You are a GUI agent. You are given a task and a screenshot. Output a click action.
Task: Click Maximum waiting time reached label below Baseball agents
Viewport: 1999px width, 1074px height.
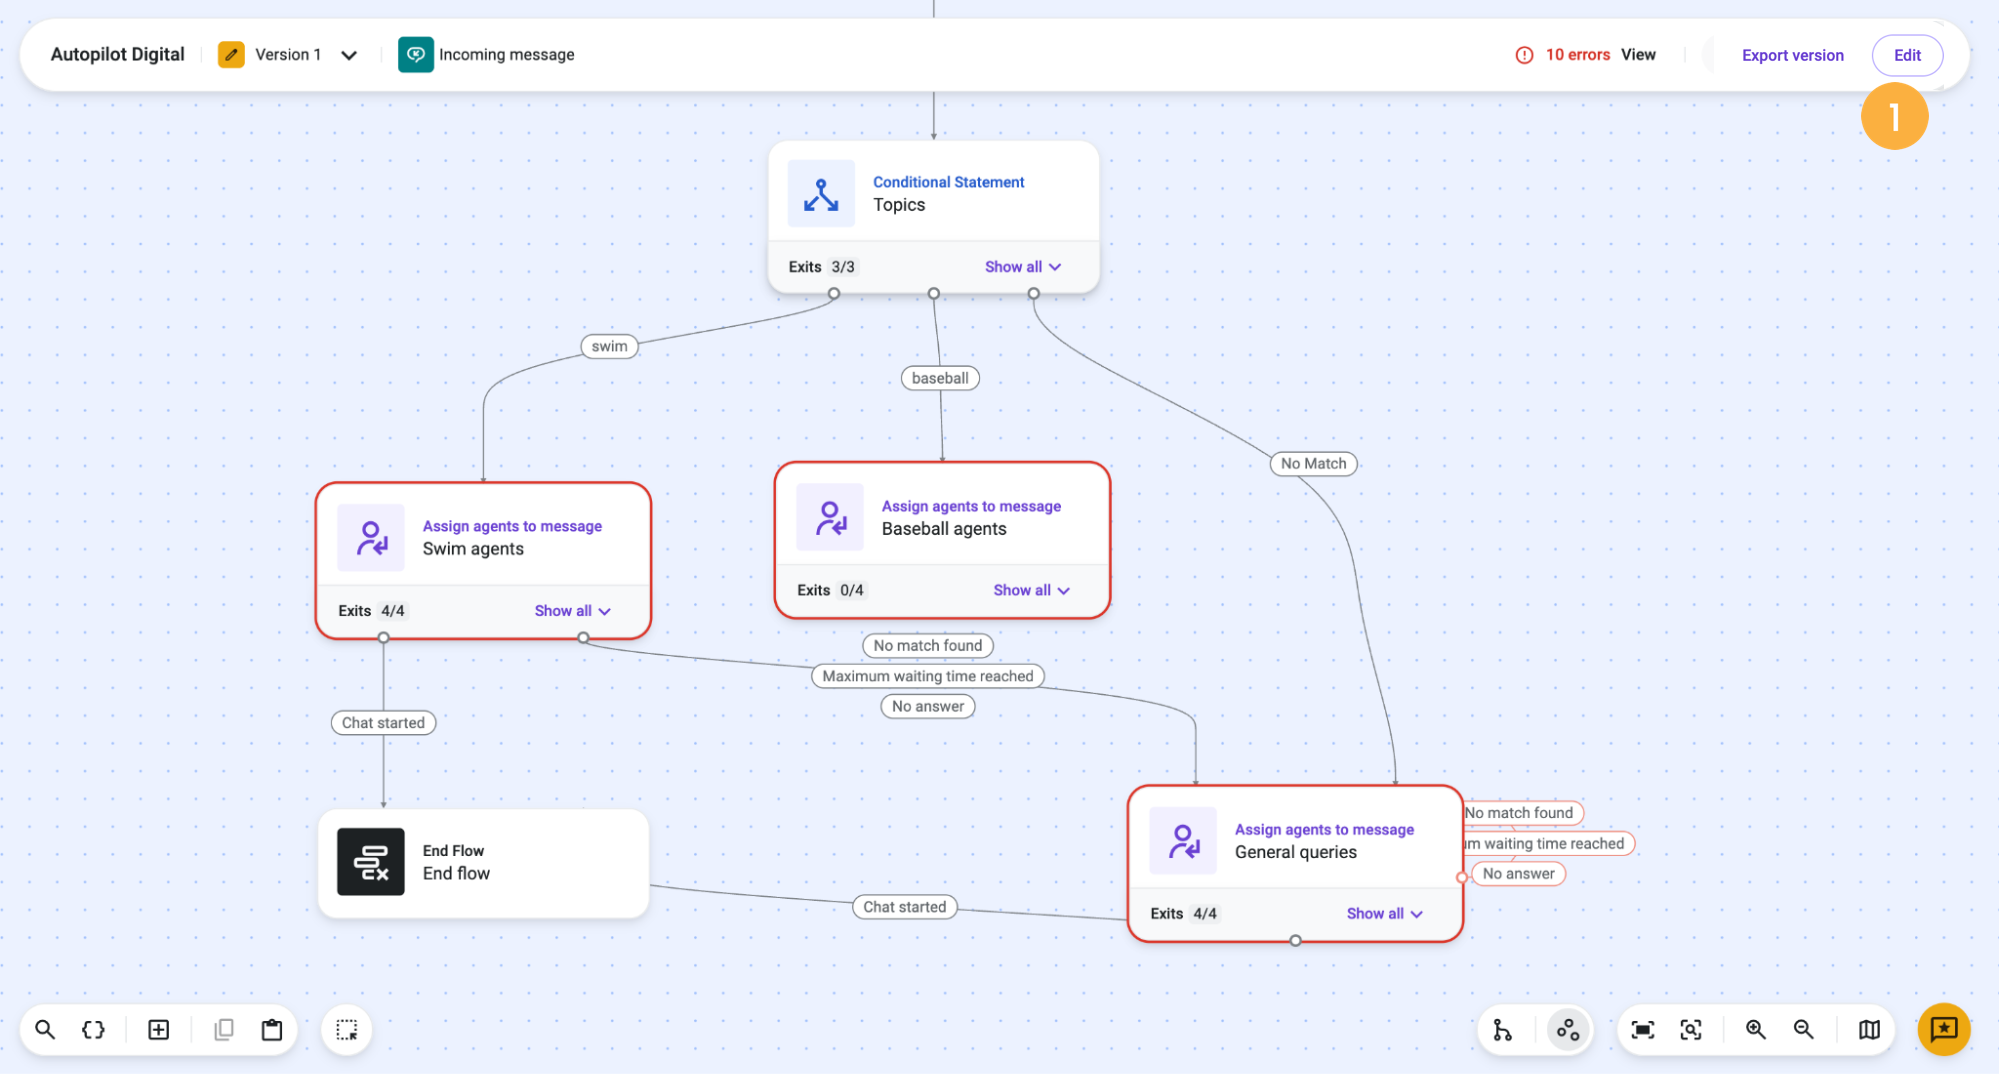(927, 676)
